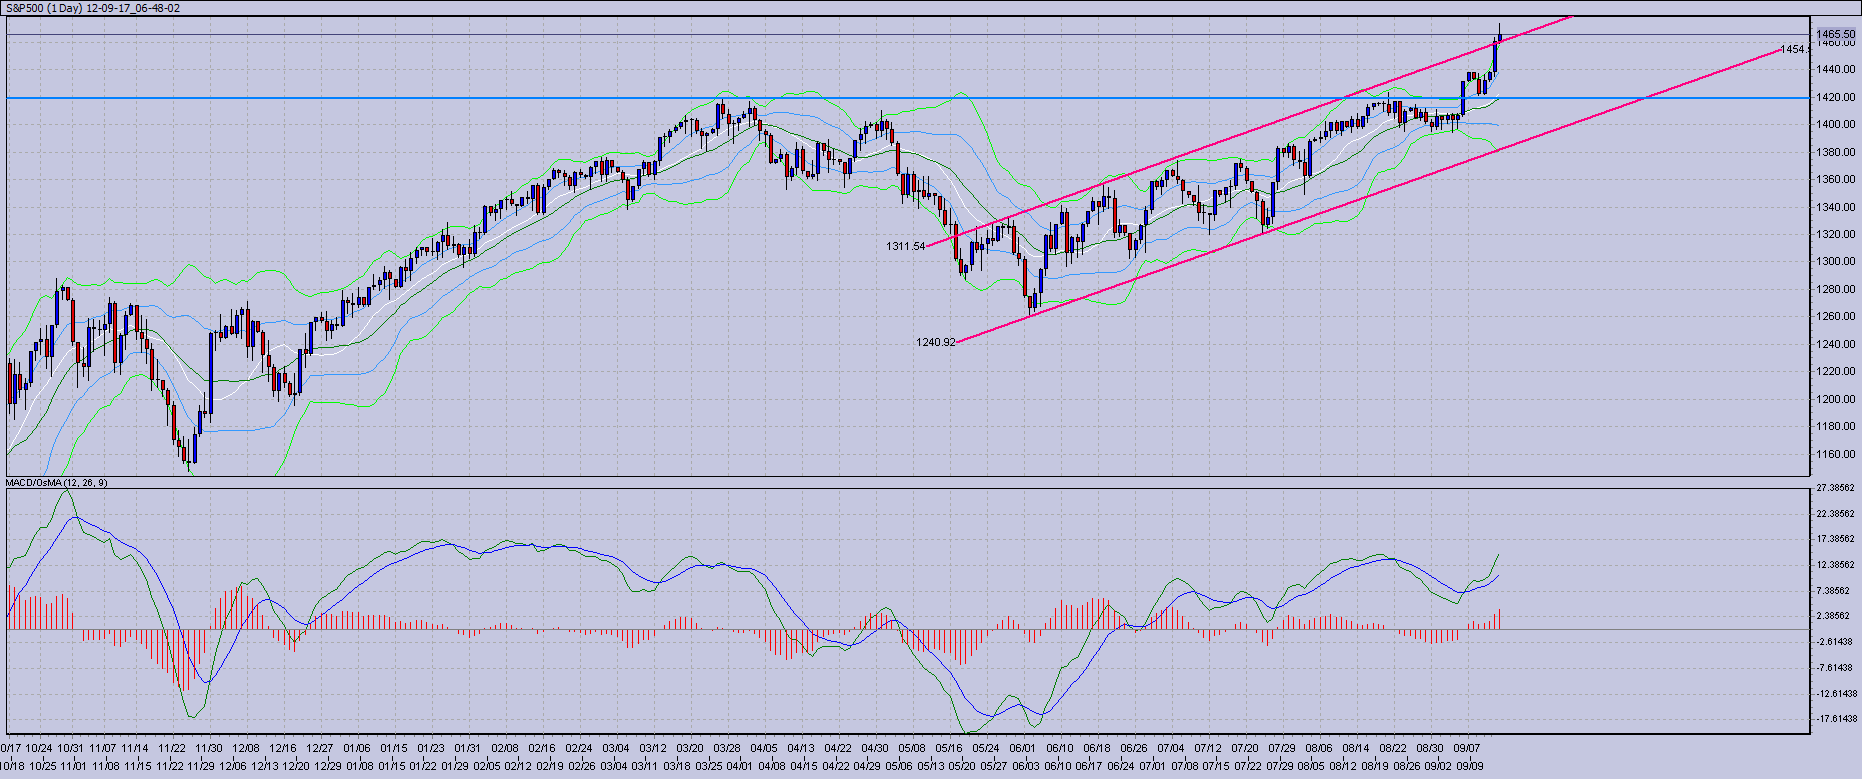Click the 1454 trendline end label
Screen dimensions: 1862x779
pos(1795,49)
